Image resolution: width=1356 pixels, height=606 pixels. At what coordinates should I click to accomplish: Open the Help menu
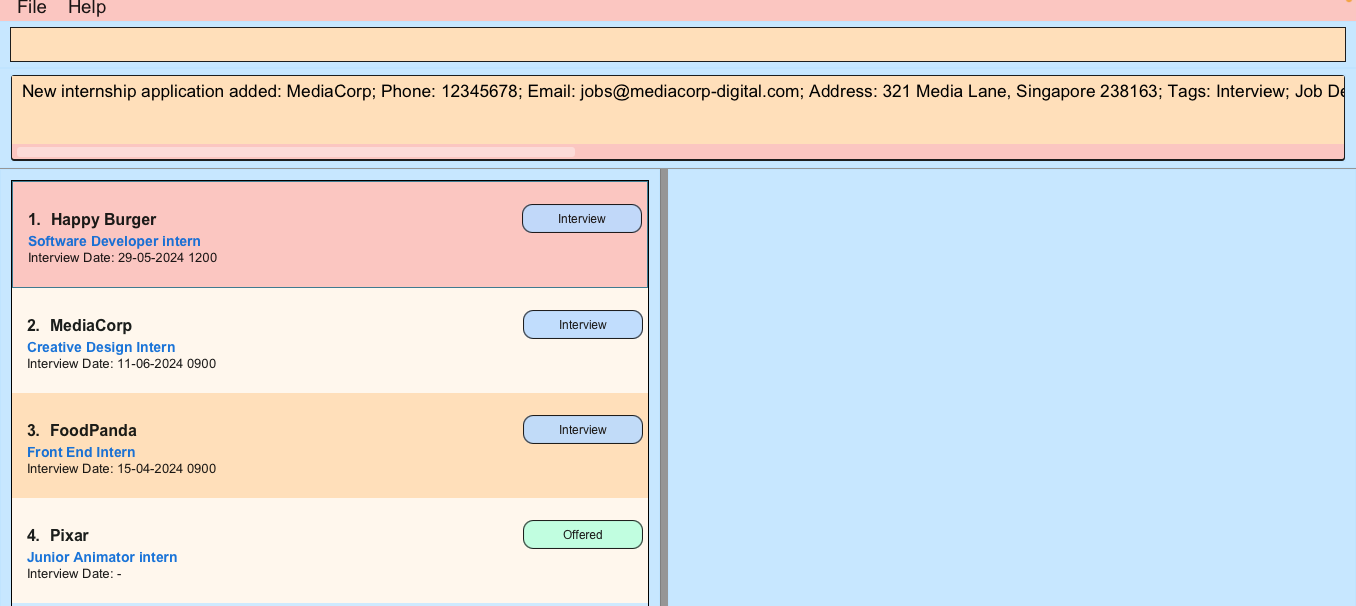coord(87,8)
